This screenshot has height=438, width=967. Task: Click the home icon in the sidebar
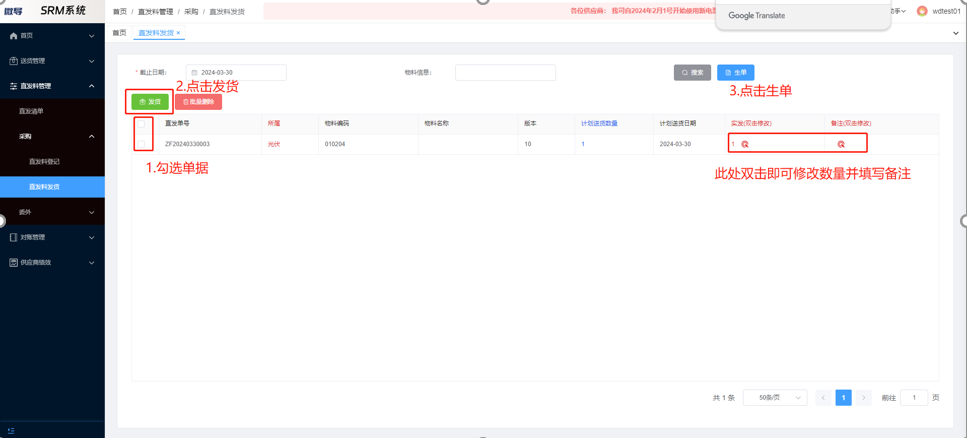(13, 36)
